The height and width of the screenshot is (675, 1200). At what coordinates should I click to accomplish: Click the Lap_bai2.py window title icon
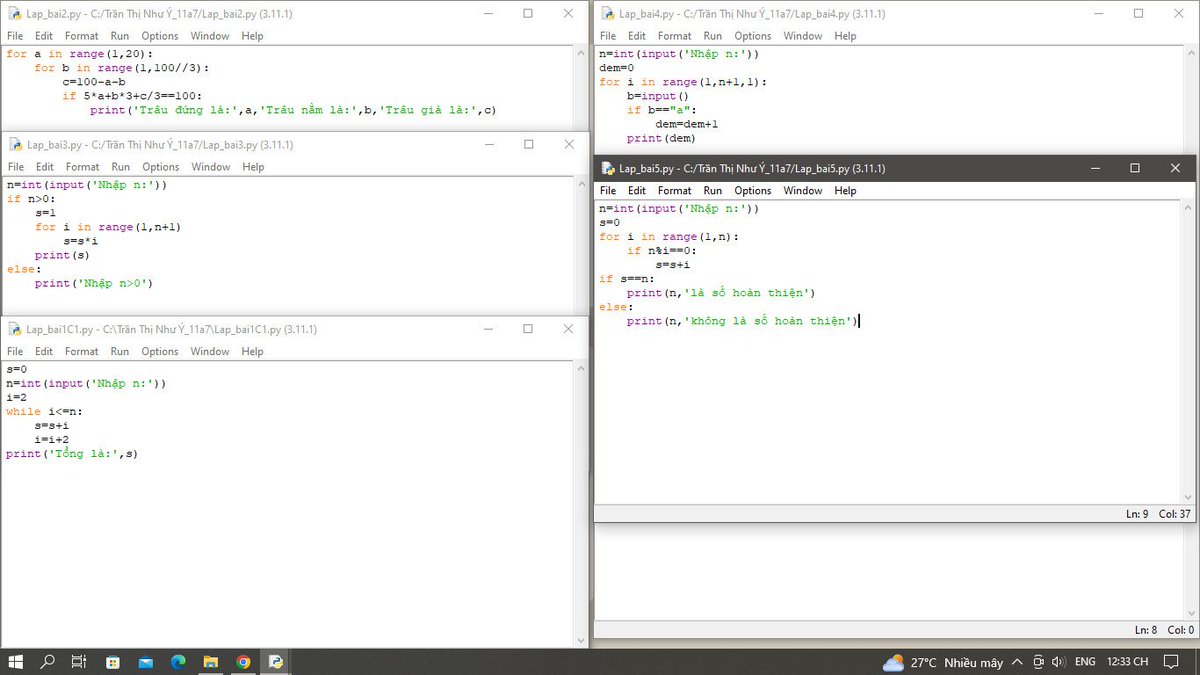[15, 14]
